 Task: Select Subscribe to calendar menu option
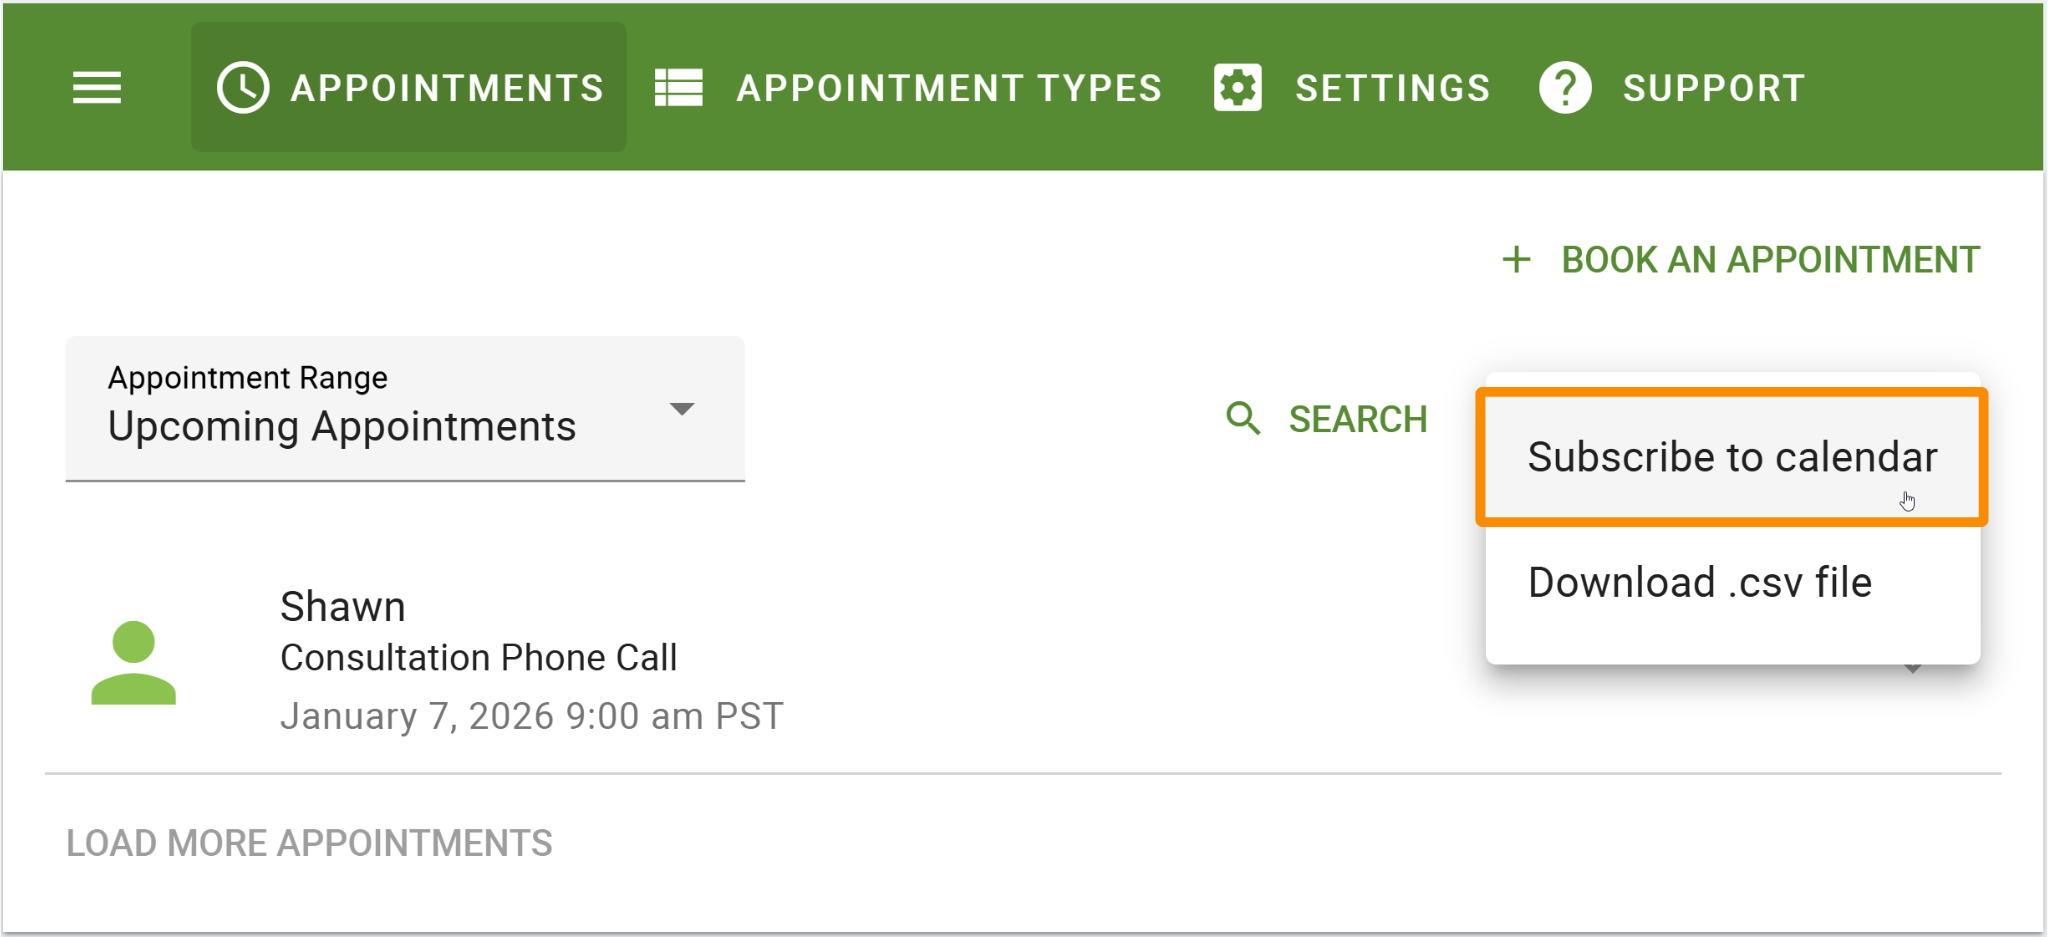point(1731,456)
